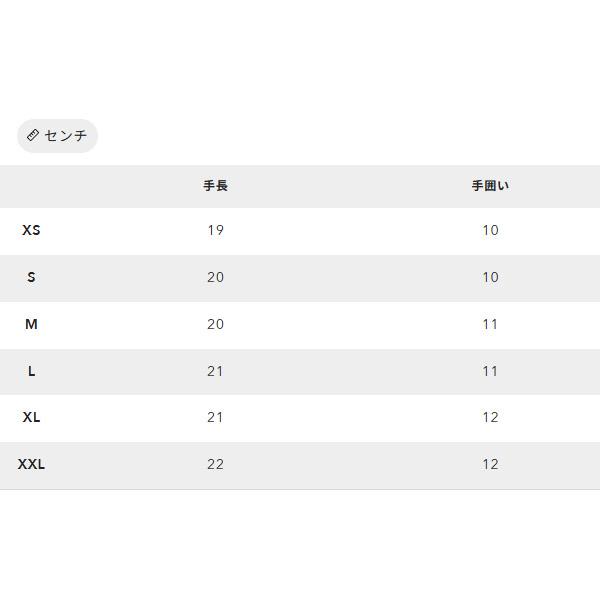Click the XXL hand circumference value 12
Viewport: 600px width, 600px height.
click(490, 464)
